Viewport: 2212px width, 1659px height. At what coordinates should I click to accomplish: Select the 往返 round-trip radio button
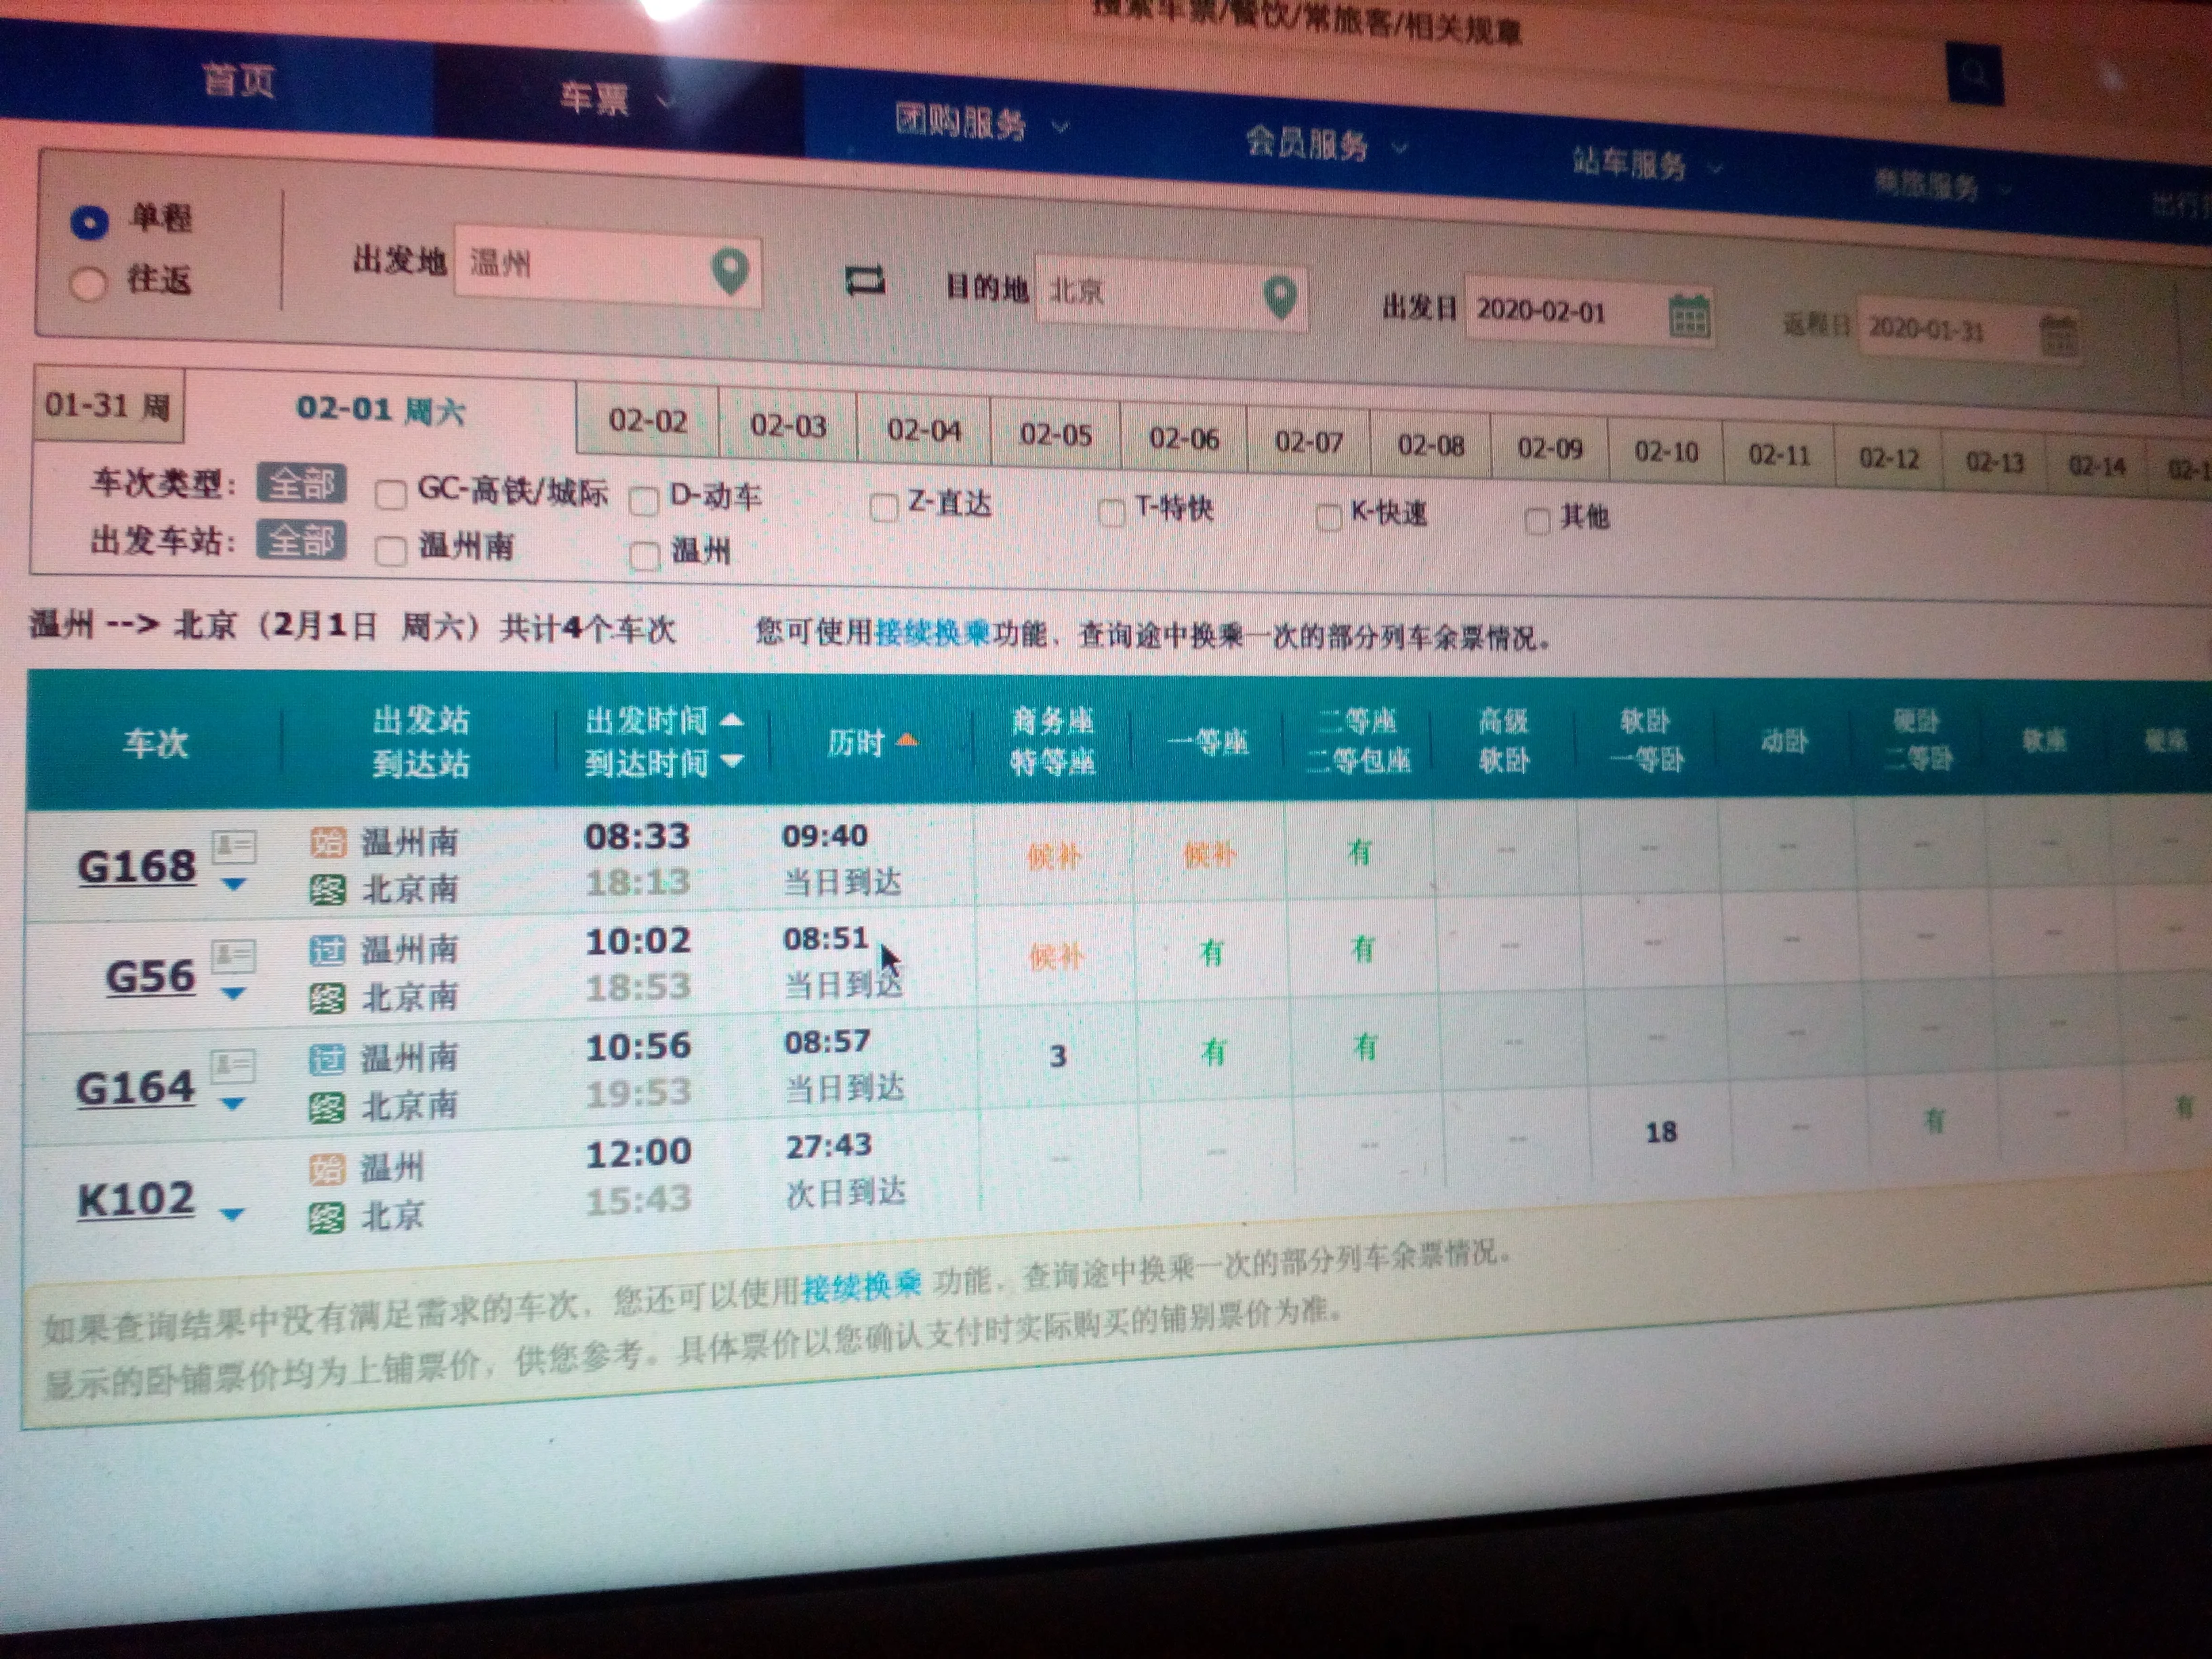[x=89, y=283]
